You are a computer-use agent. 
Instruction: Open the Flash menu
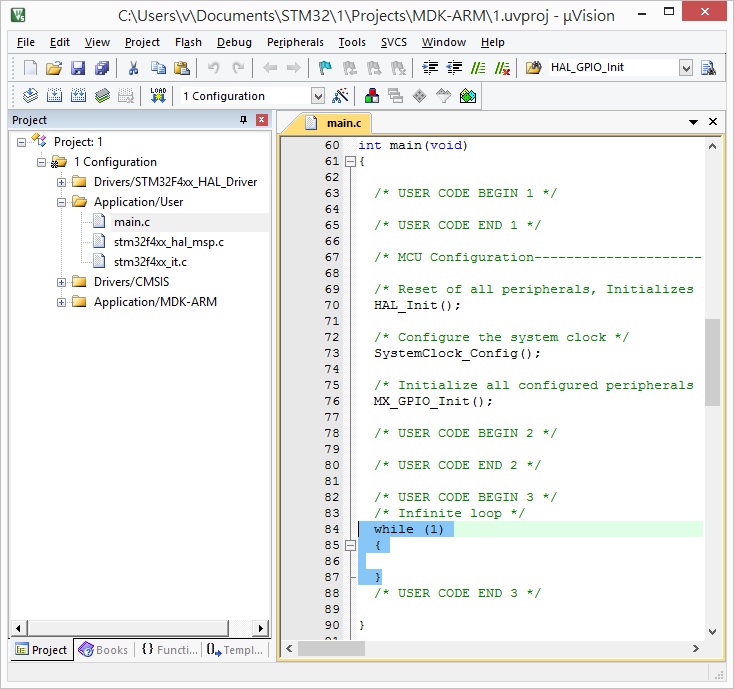tap(188, 42)
